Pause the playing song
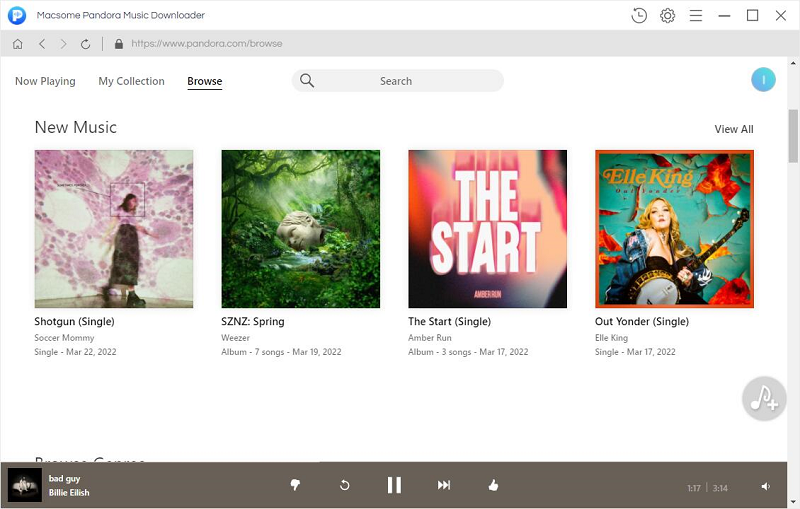 394,485
